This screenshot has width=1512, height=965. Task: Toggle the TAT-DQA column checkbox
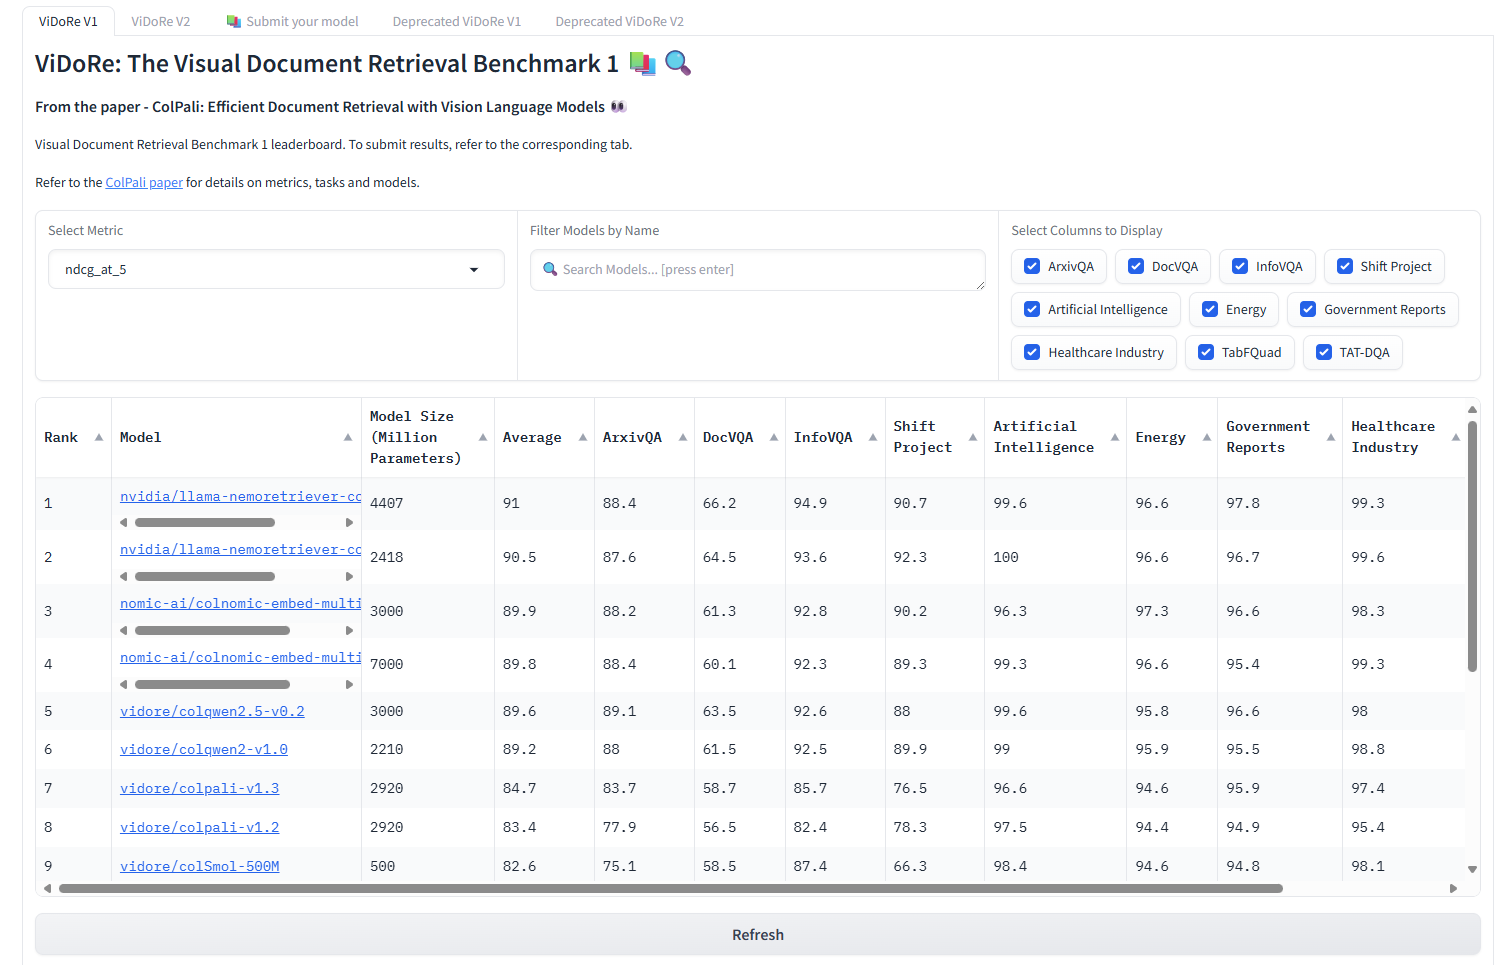coord(1324,352)
